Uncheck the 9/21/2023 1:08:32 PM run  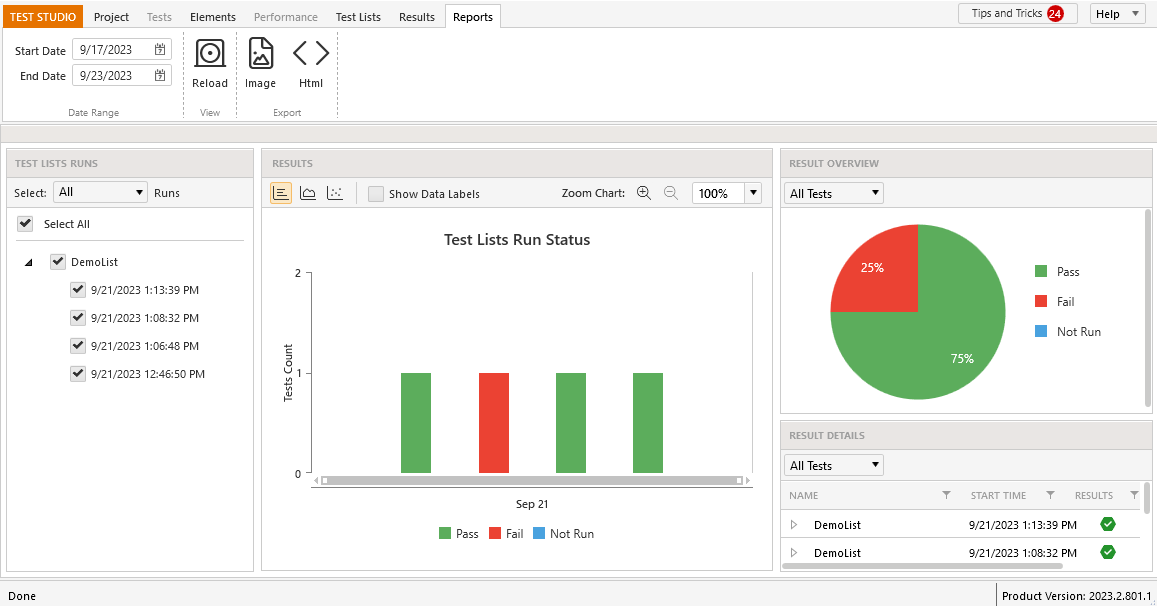(77, 317)
